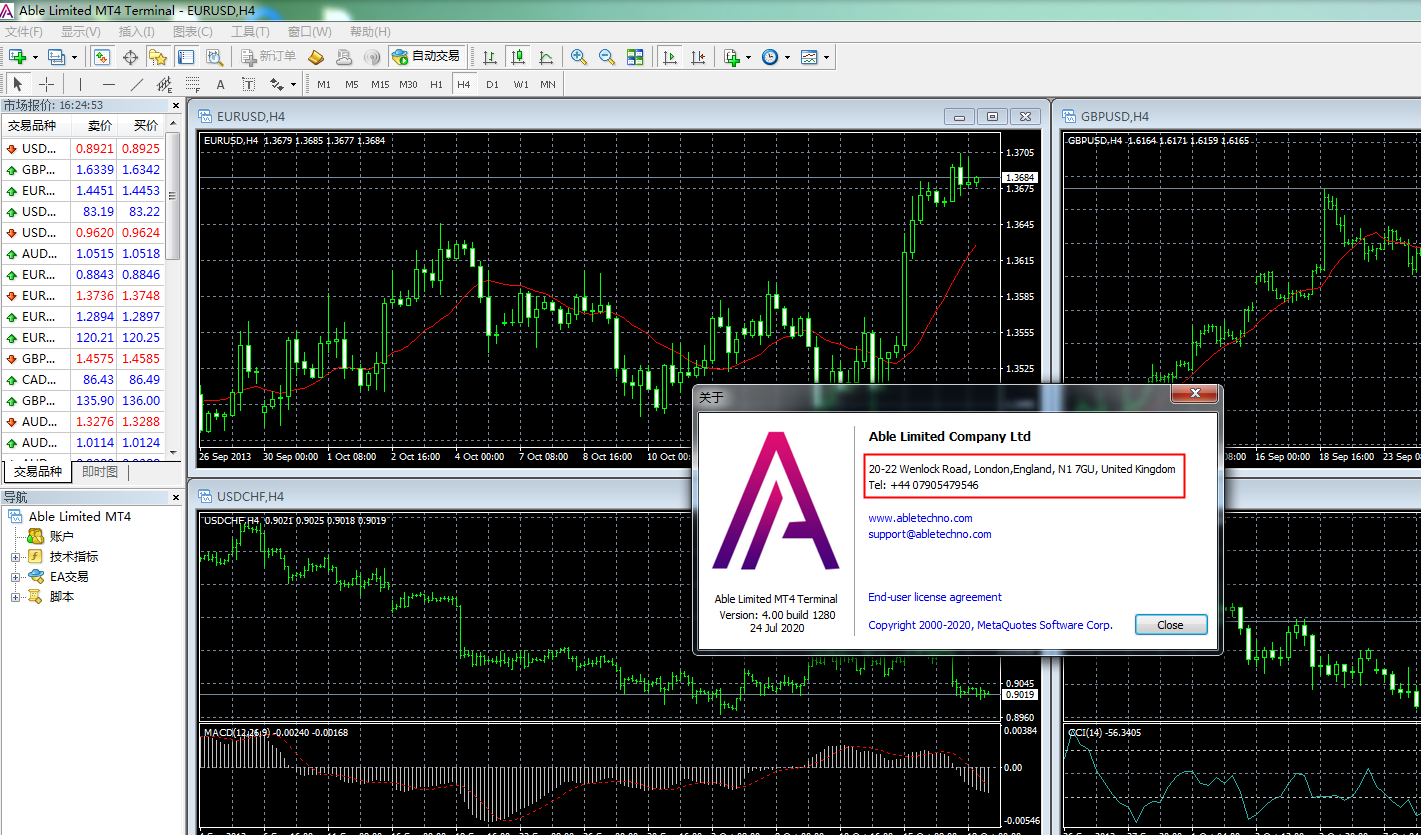Toggle the Terminal panel button

(186, 57)
